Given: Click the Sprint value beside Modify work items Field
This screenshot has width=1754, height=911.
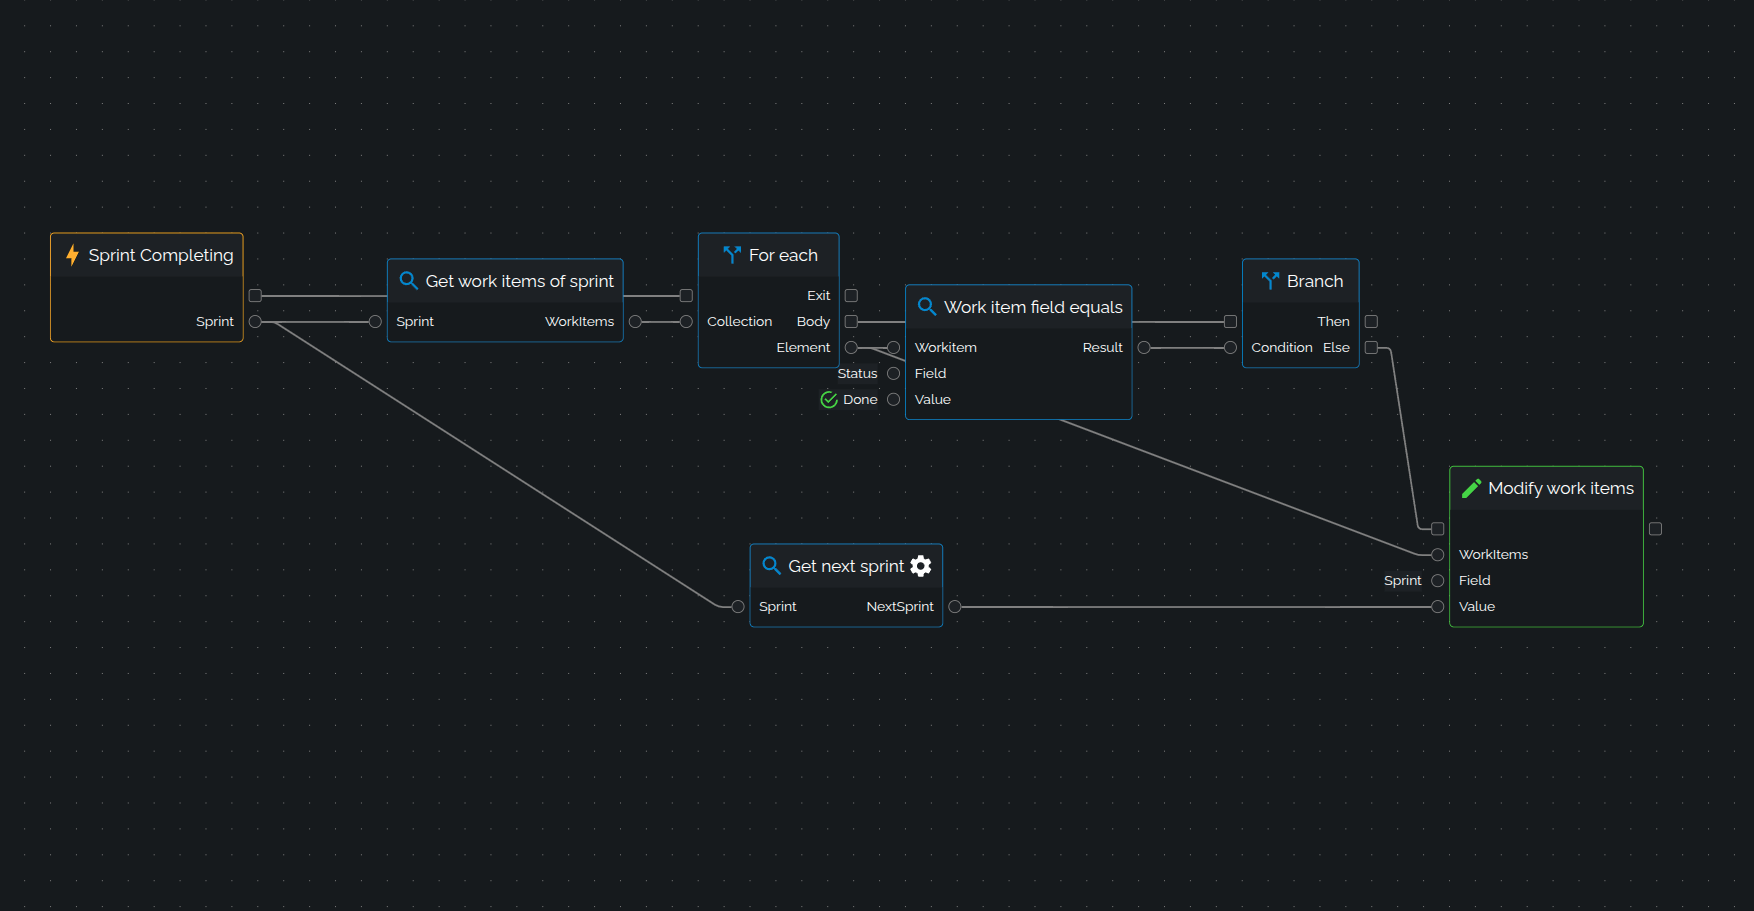Looking at the screenshot, I should 1402,581.
